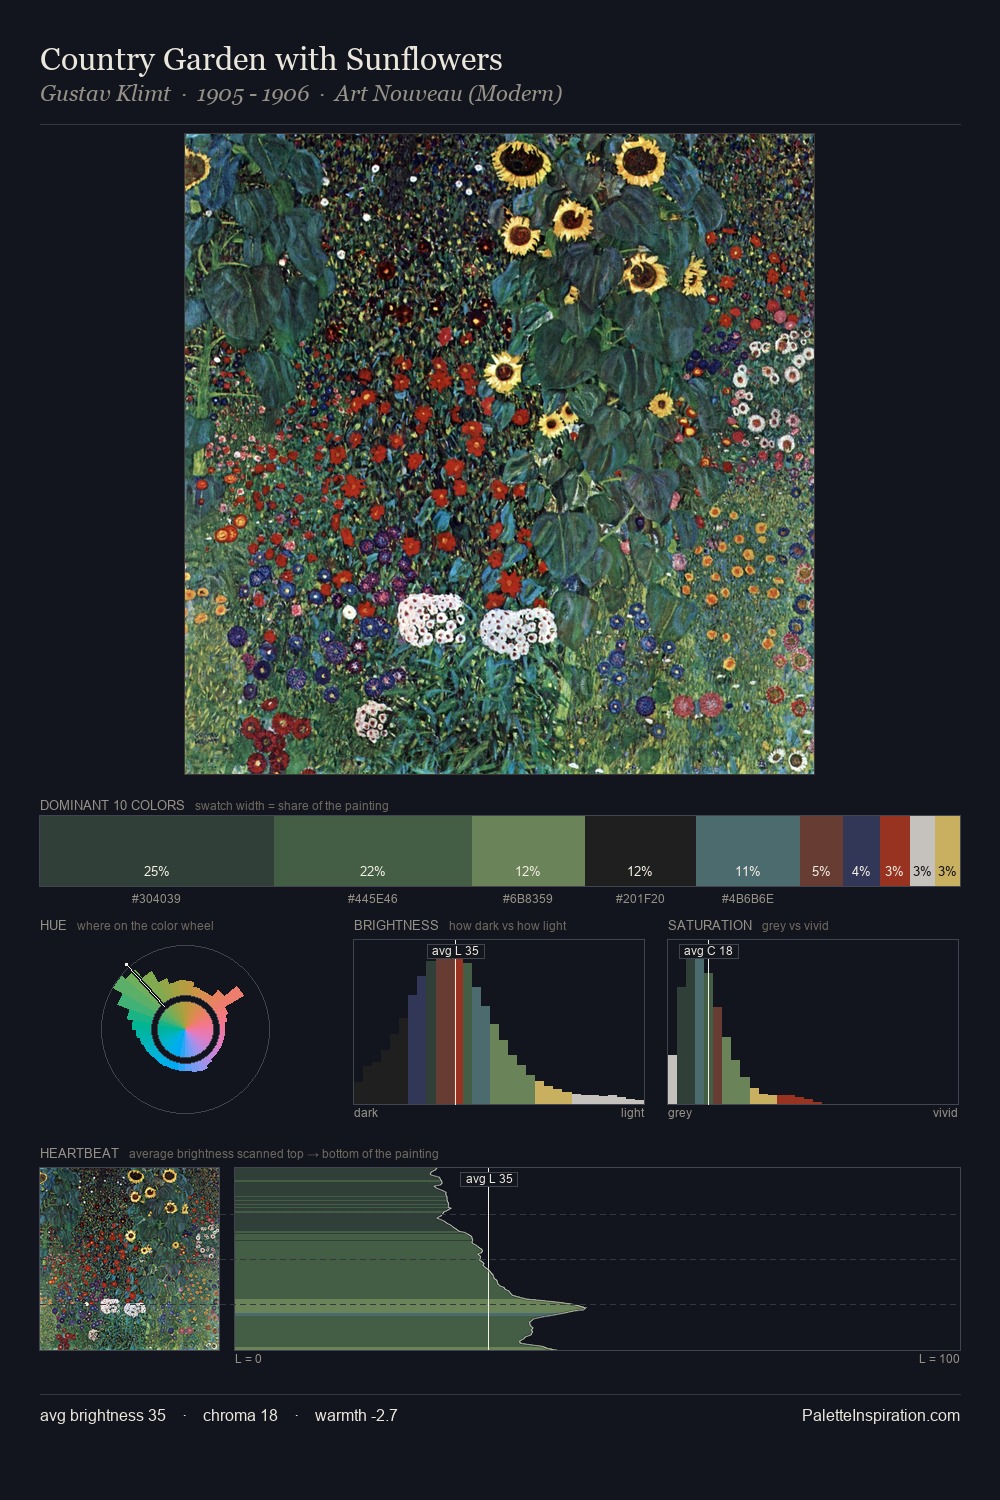
Task: Click the HEARTBEAT section heading
Action: point(79,1153)
